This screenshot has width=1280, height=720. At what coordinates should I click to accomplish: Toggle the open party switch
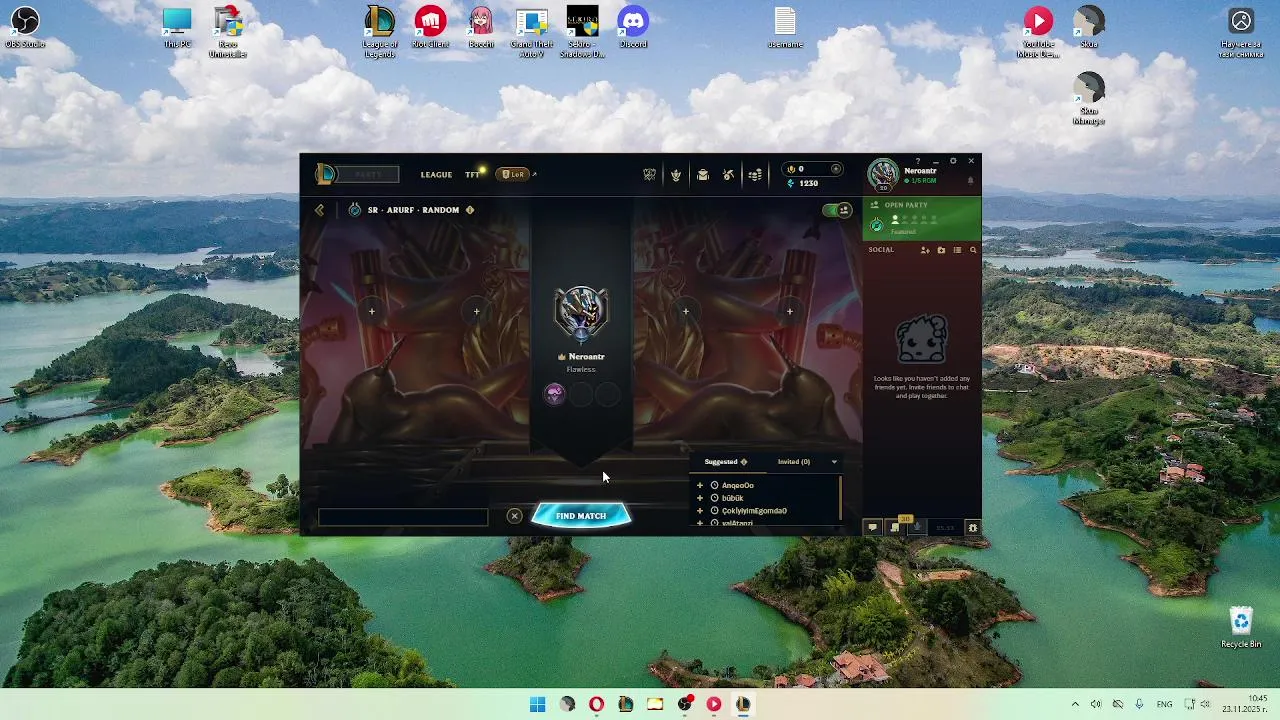tap(836, 210)
